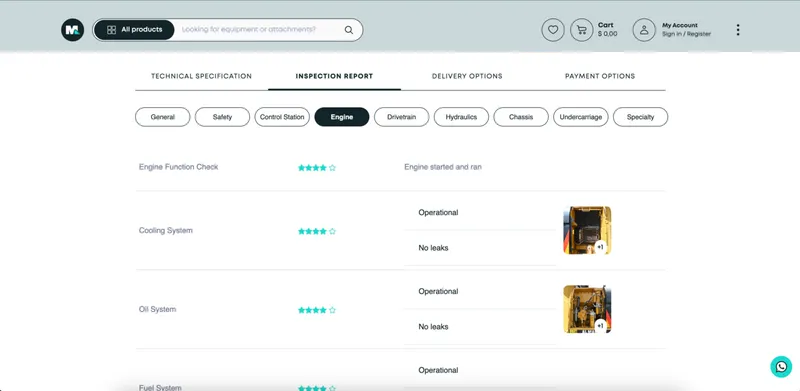Click the search magnifier icon

coord(348,30)
